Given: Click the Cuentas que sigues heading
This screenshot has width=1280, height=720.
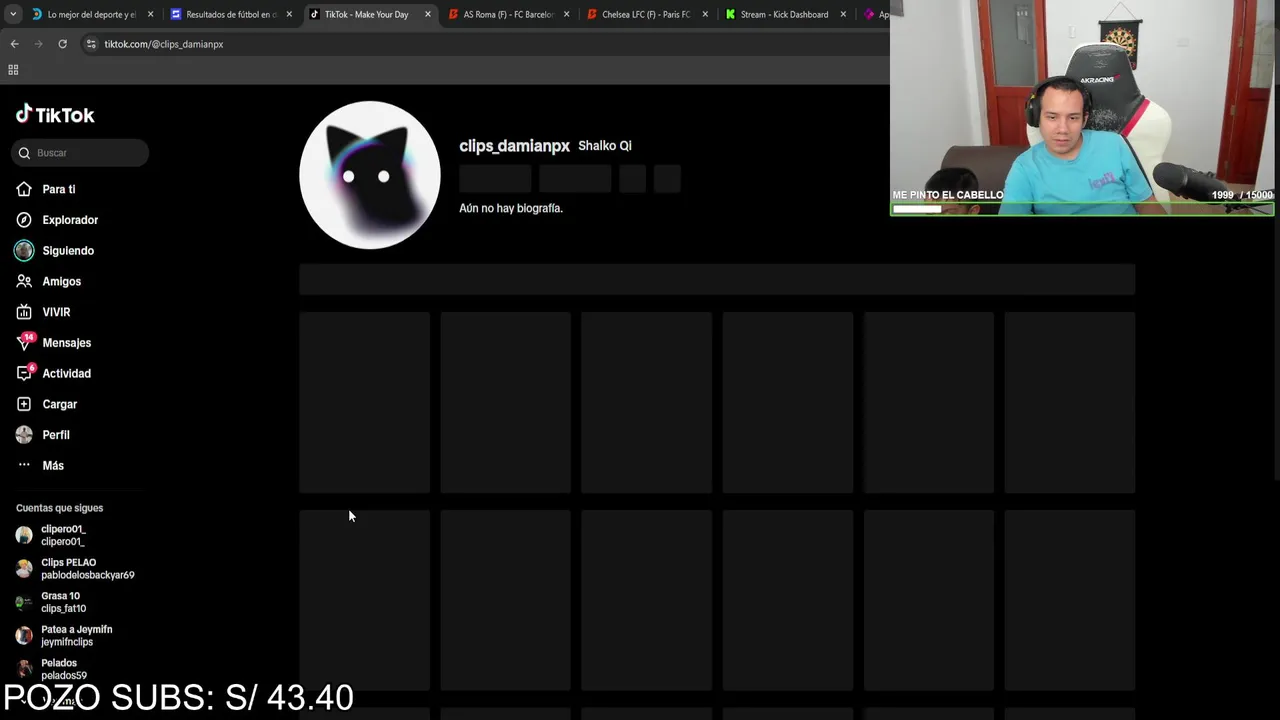Looking at the screenshot, I should [59, 508].
